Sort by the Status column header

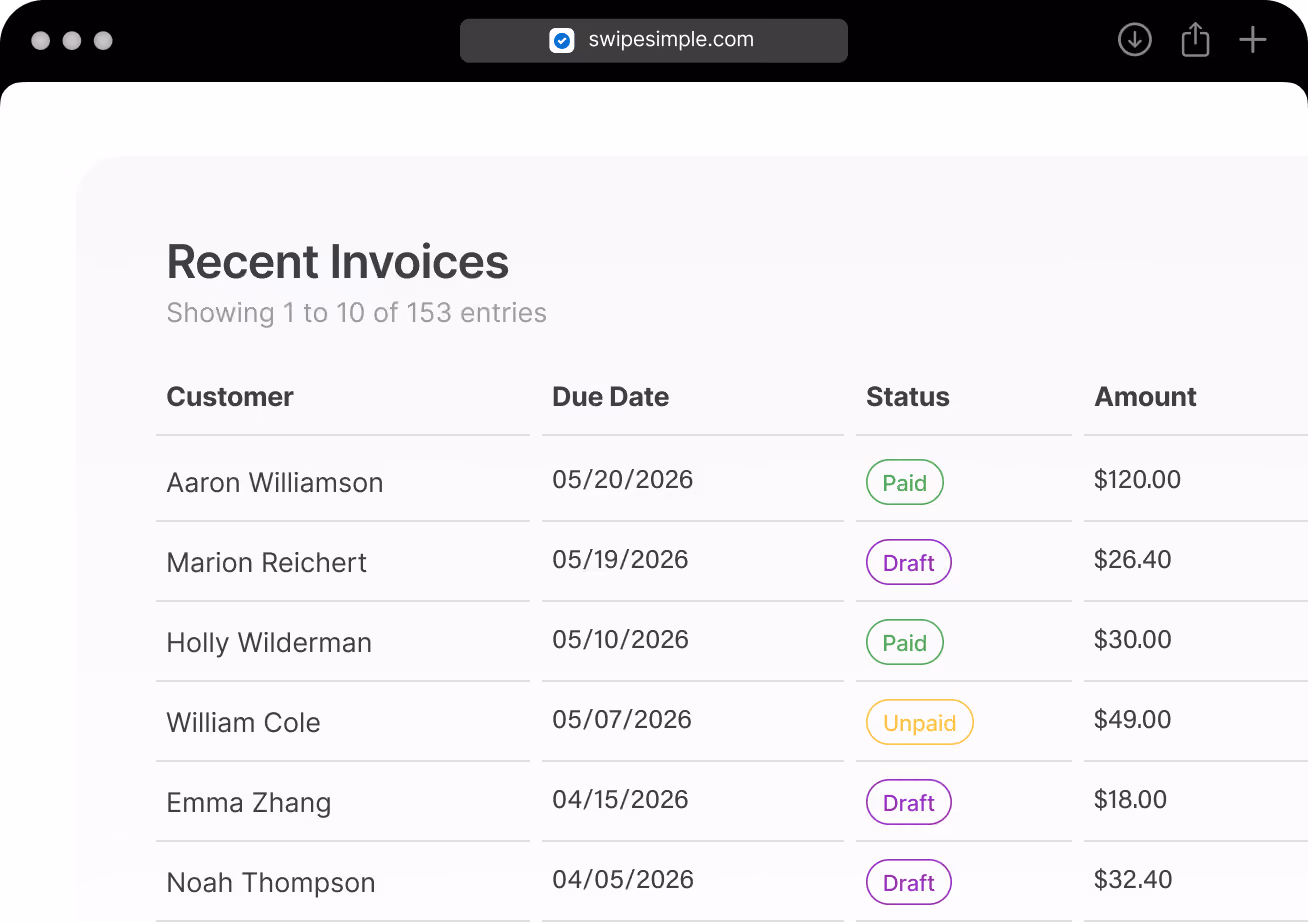[x=907, y=397]
